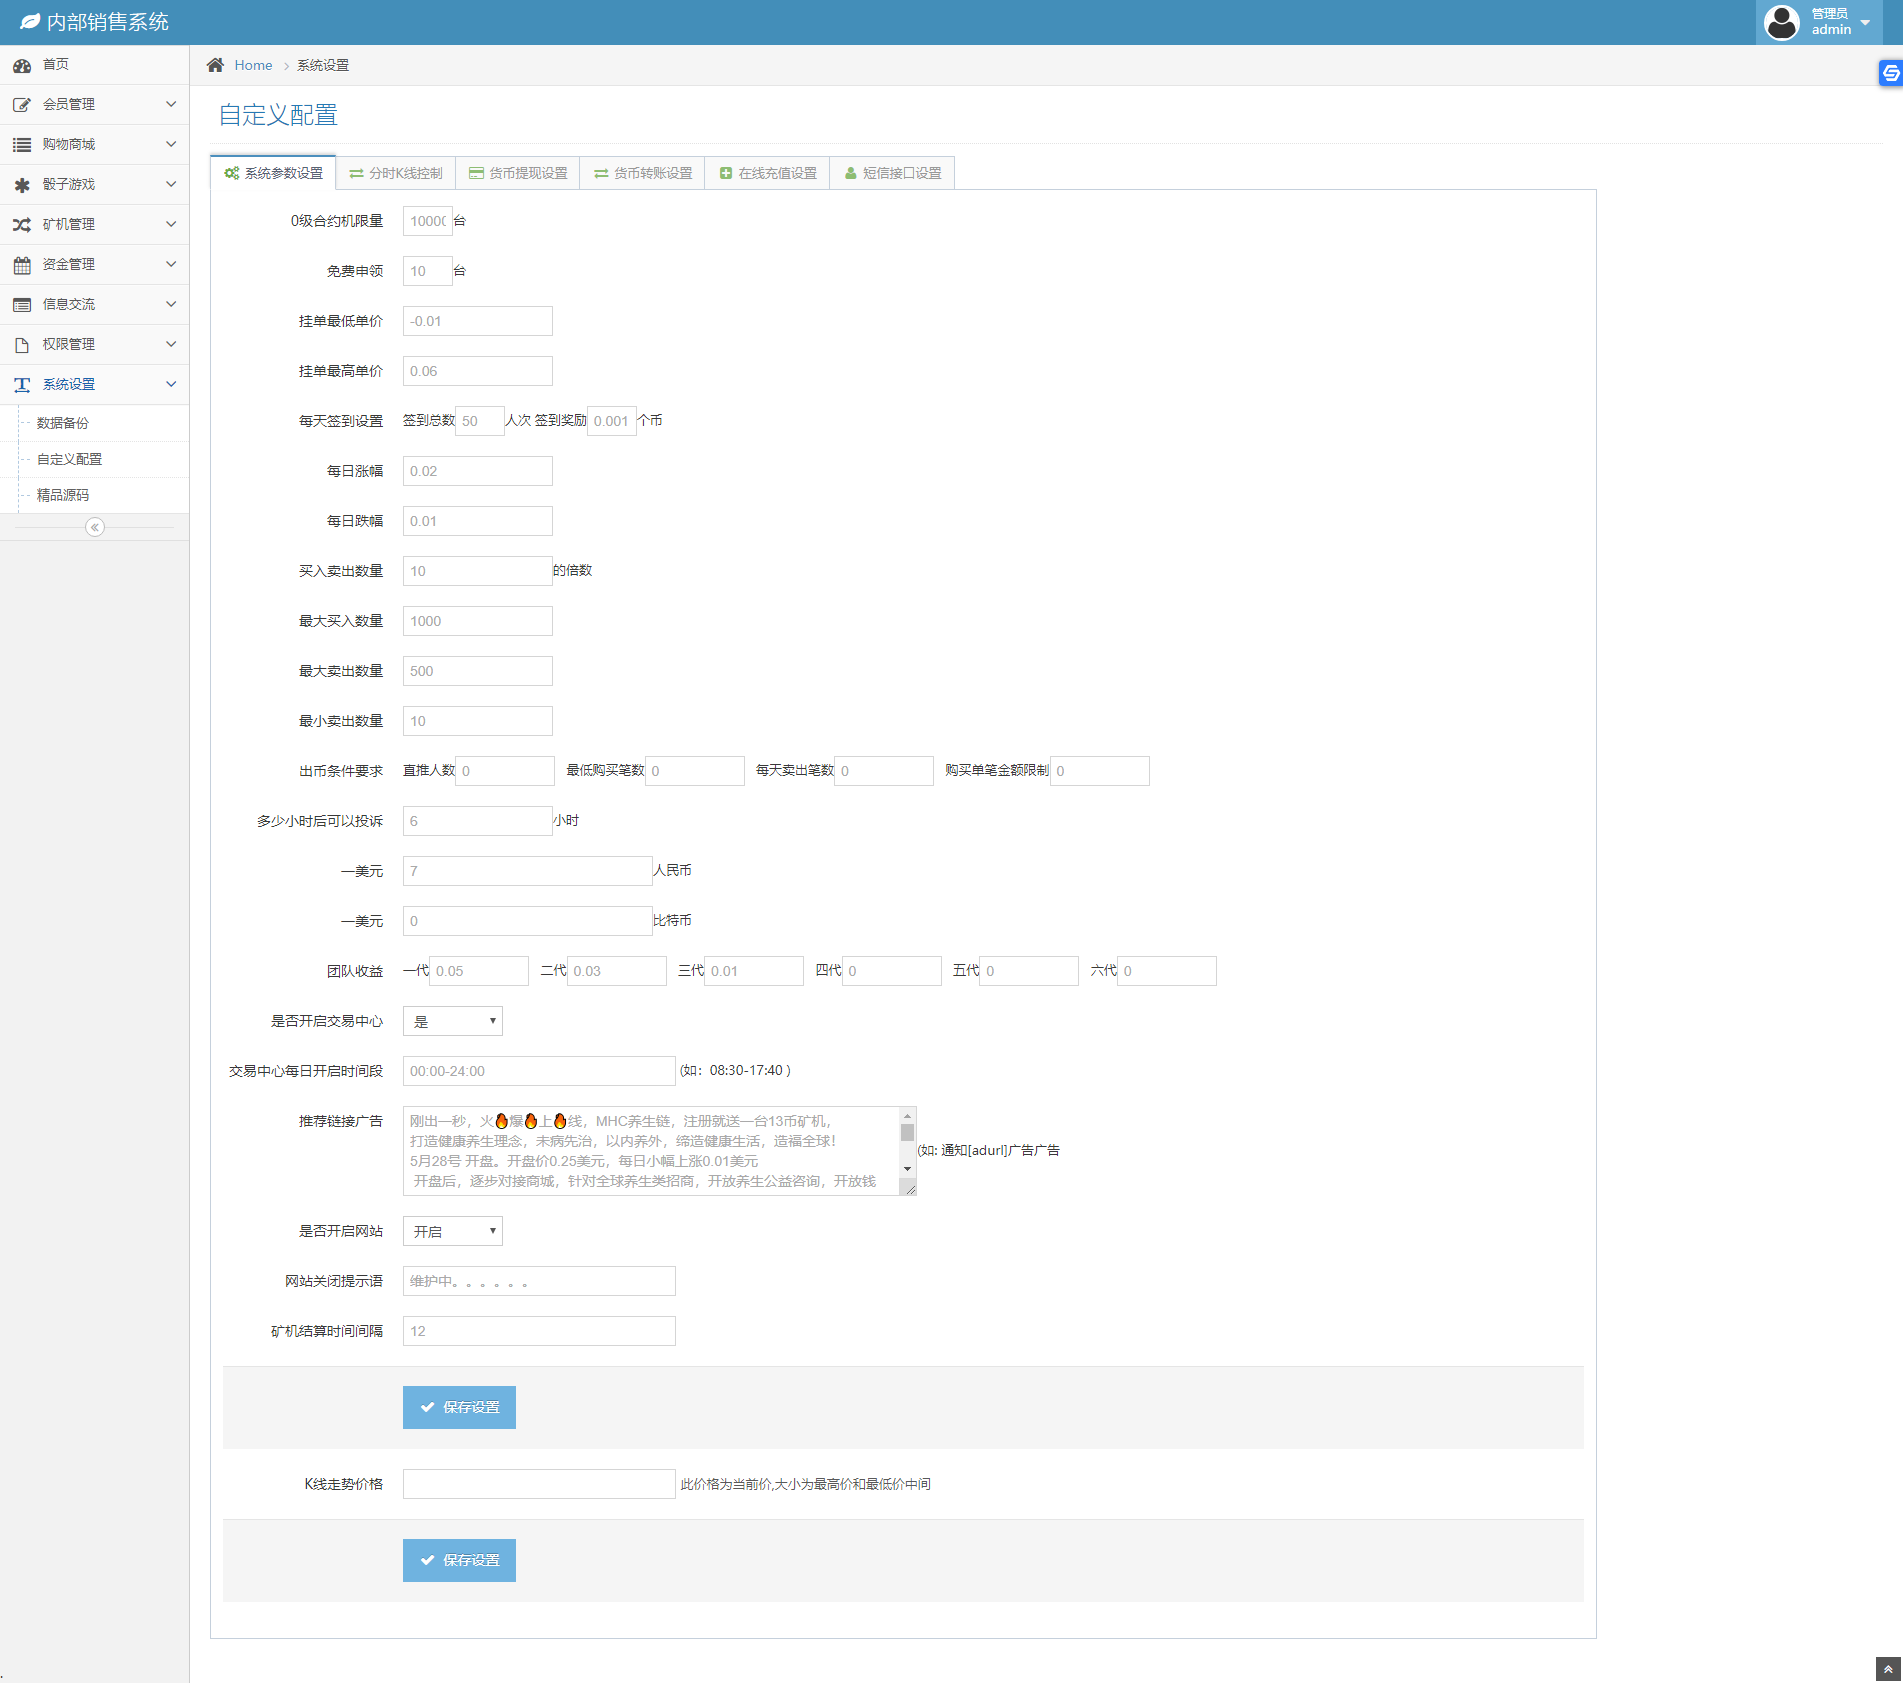Expand the 购物商城 sidebar menu
Viewport: 1903px width, 1683px height.
94,144
